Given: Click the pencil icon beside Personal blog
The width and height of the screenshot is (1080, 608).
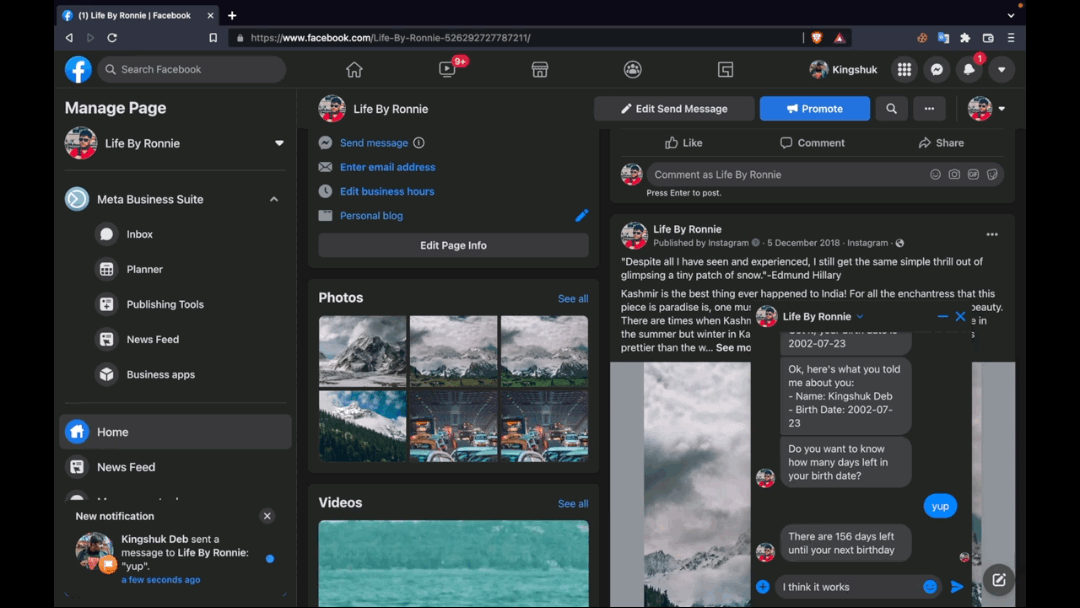Looking at the screenshot, I should (581, 216).
